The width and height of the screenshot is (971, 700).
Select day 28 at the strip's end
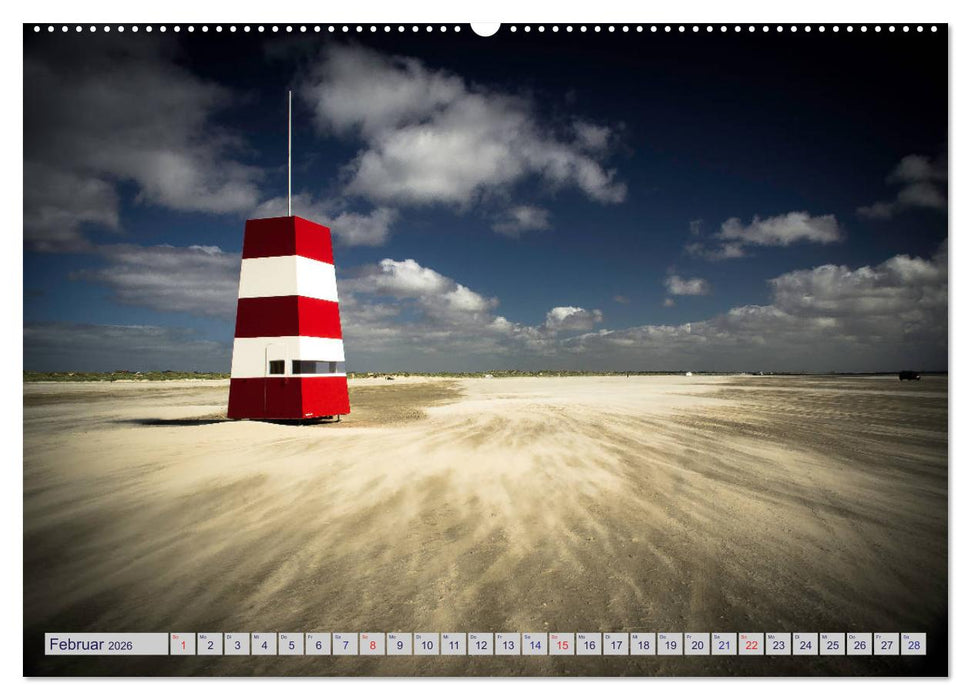pyautogui.click(x=912, y=644)
